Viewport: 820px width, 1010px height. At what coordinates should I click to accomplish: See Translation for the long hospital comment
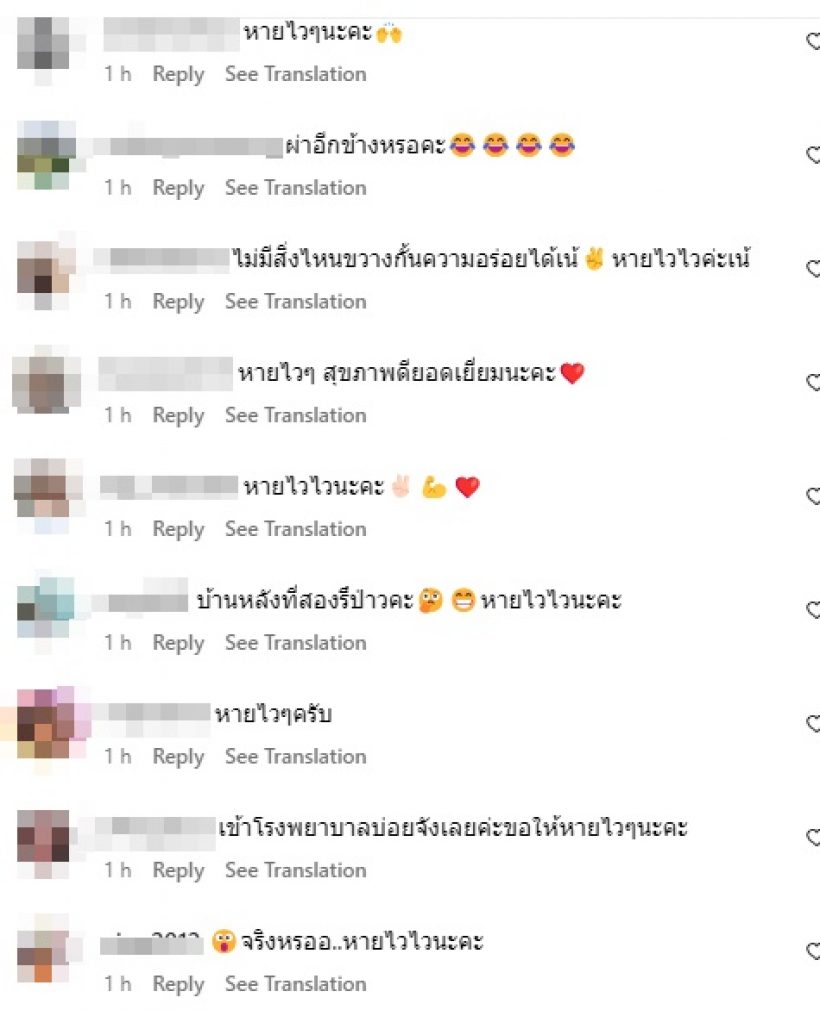tap(296, 870)
